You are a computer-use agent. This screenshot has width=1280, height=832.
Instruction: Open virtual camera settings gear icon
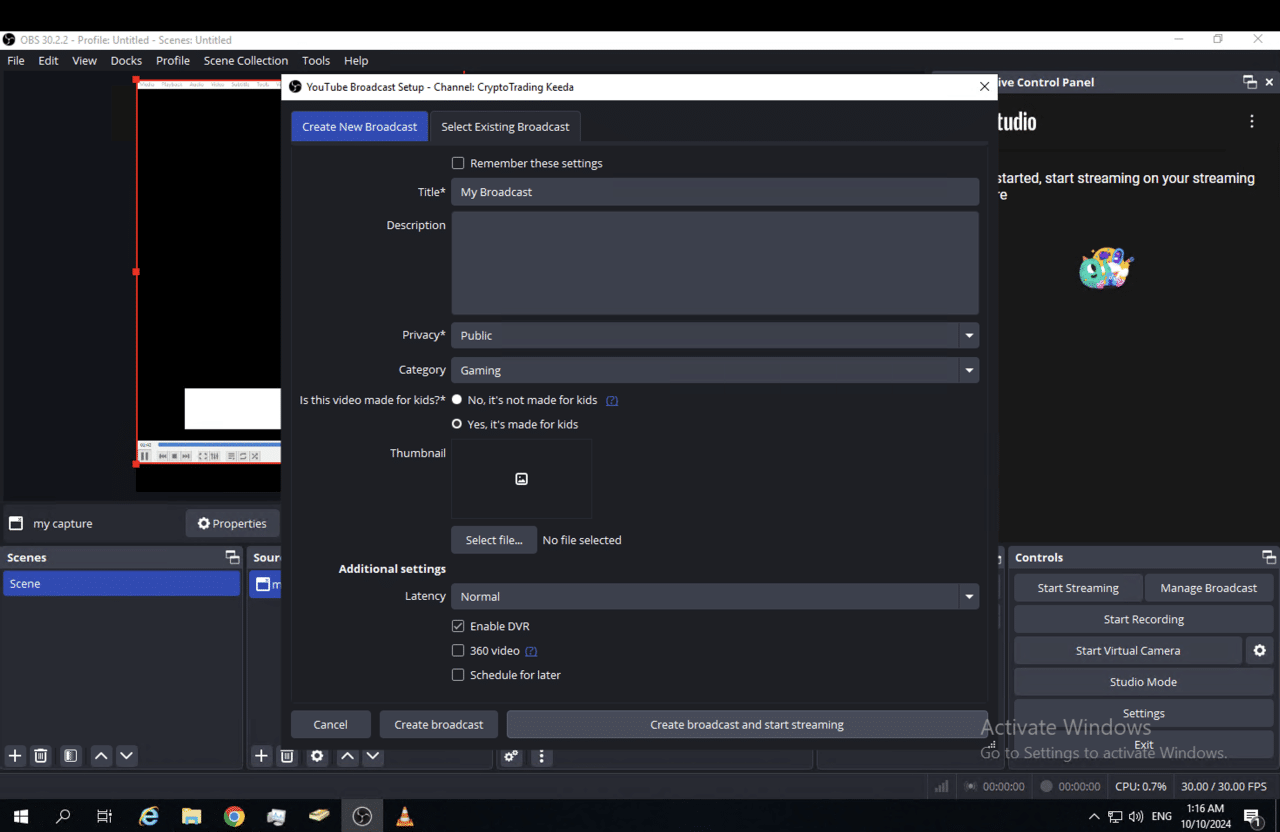coord(1259,650)
